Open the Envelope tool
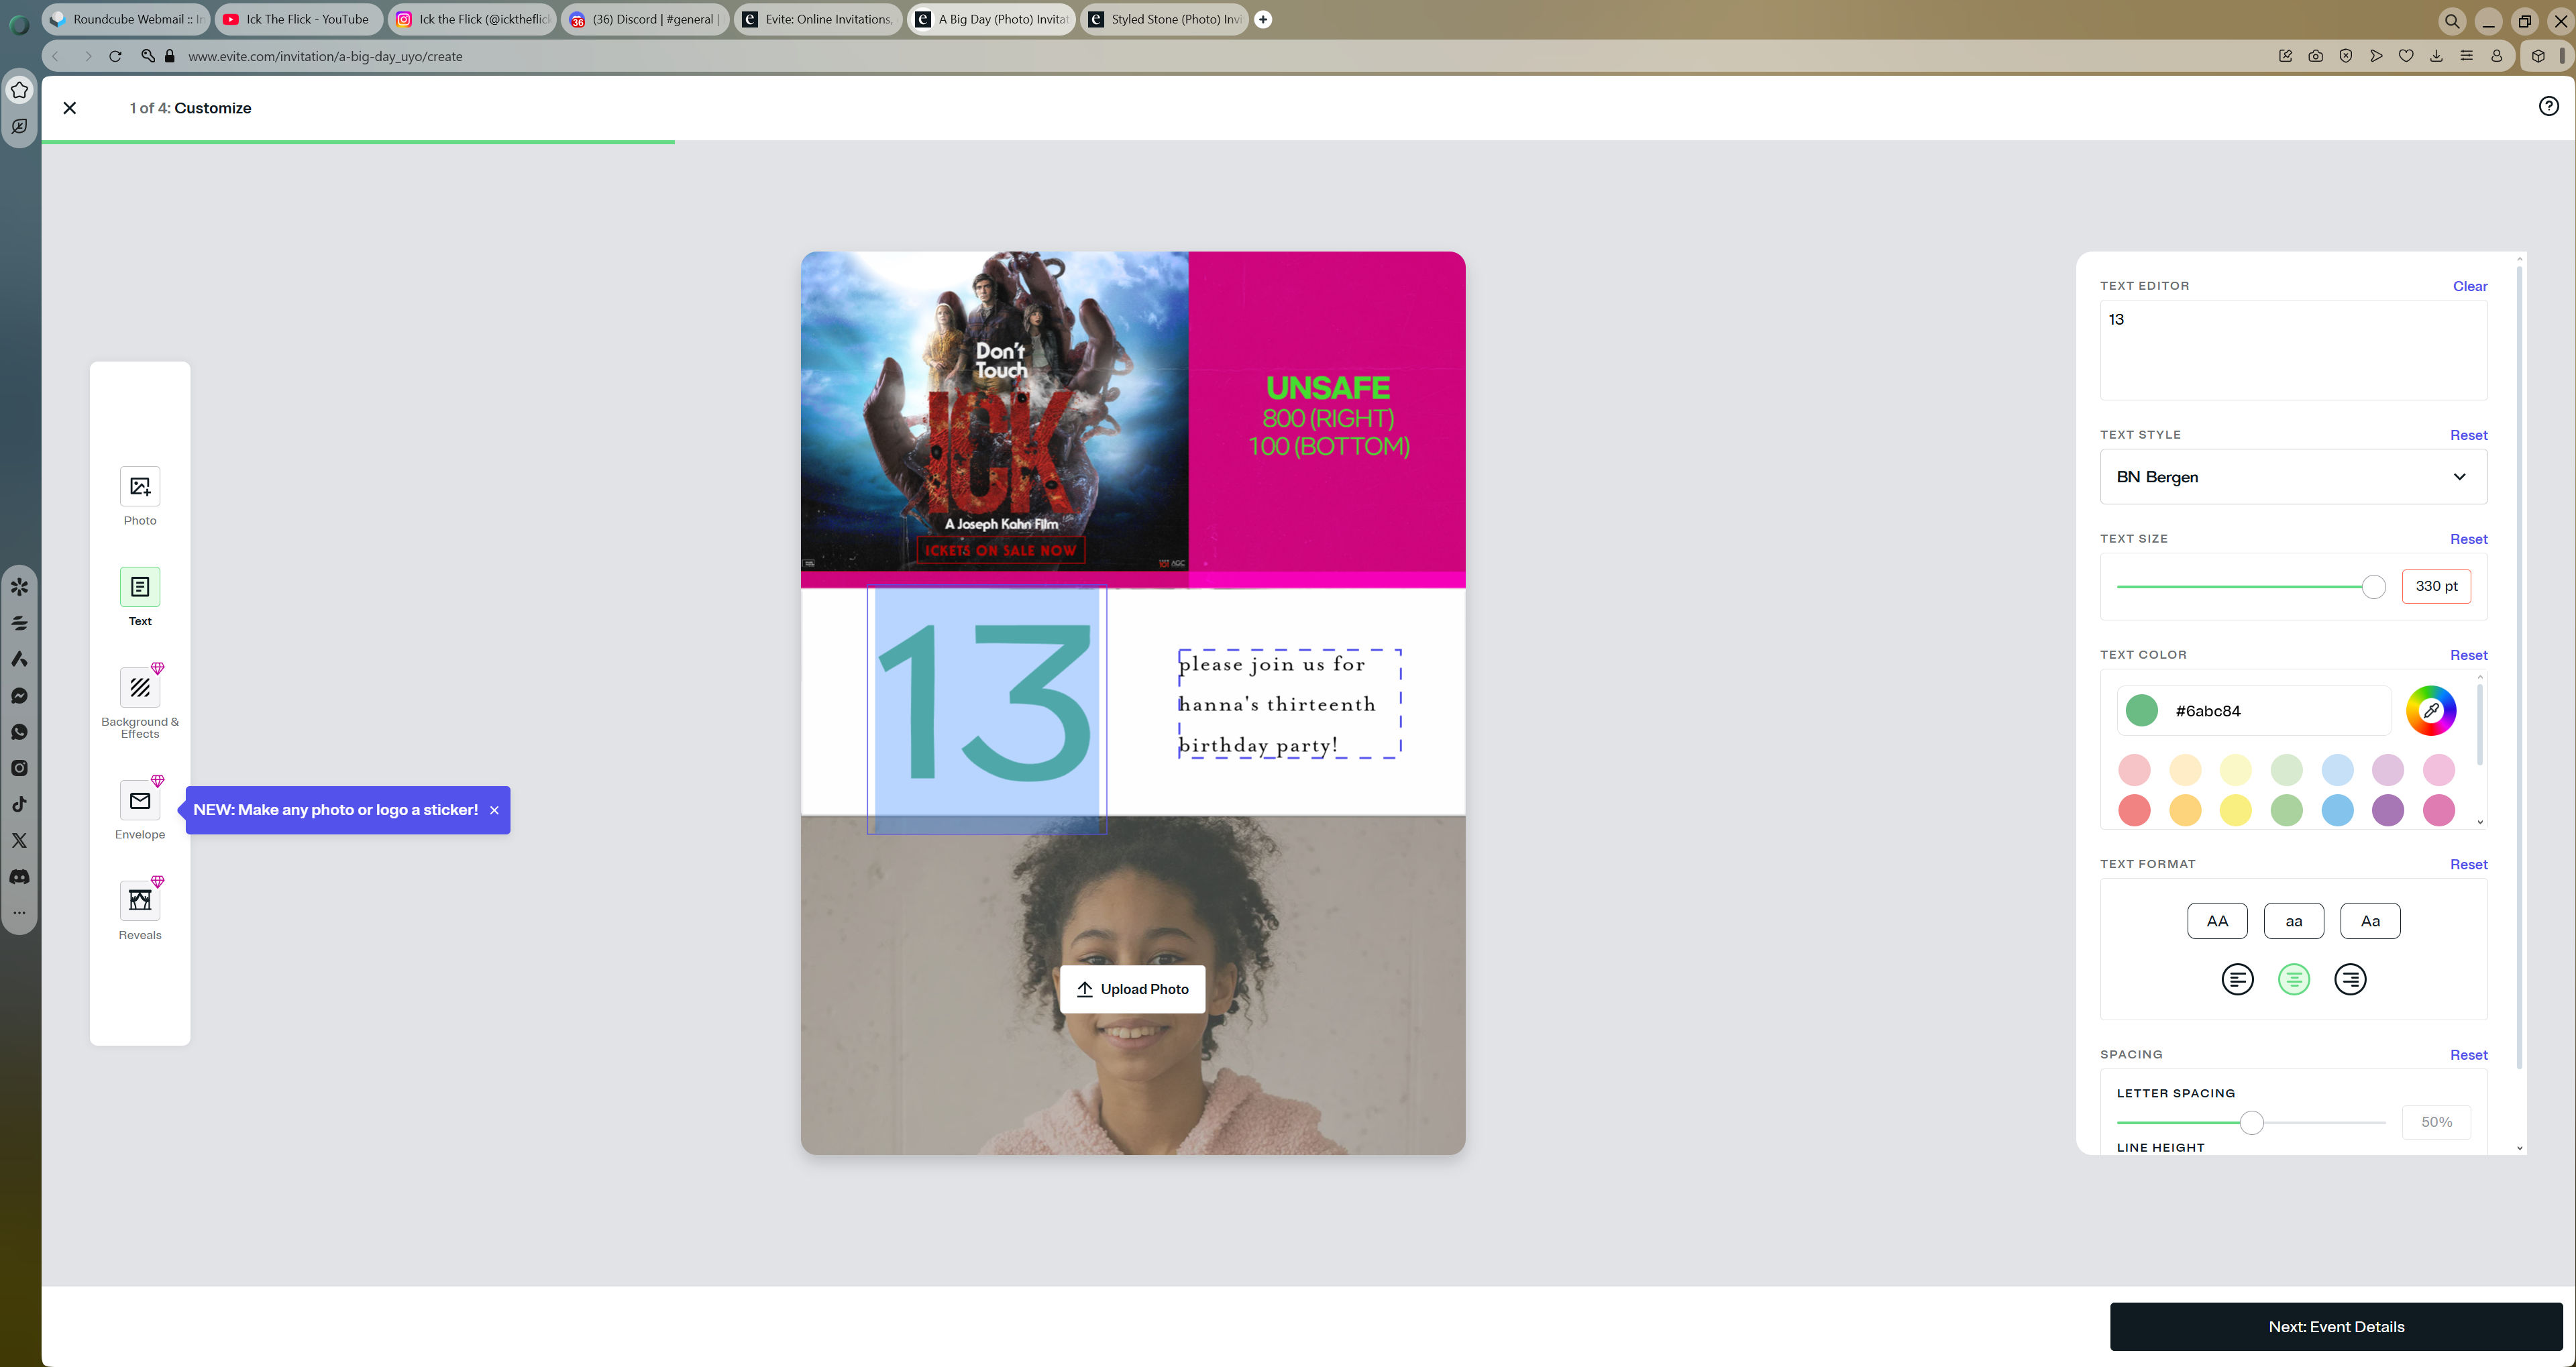2576x1367 pixels. point(140,801)
